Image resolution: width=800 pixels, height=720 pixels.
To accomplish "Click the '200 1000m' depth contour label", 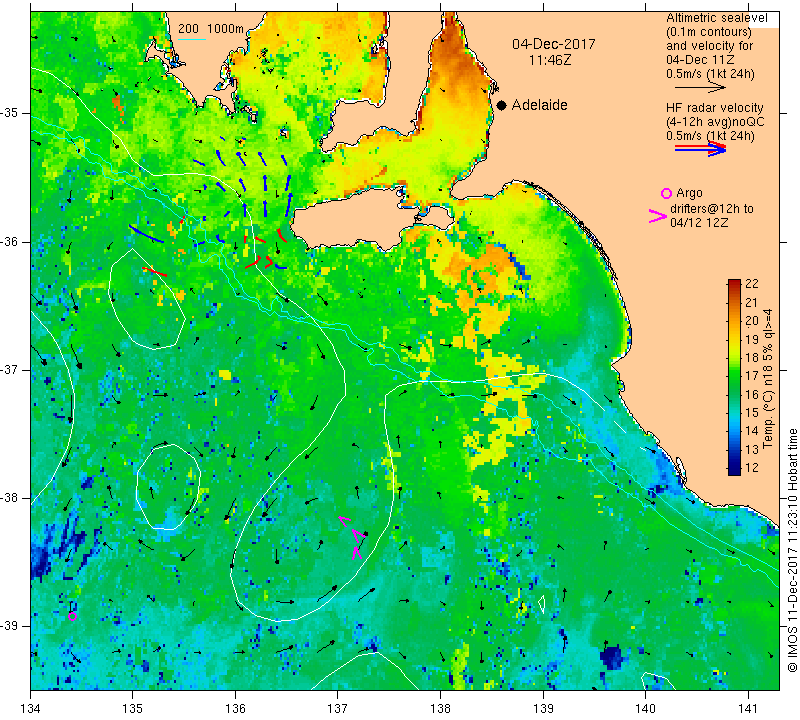I will click(211, 29).
